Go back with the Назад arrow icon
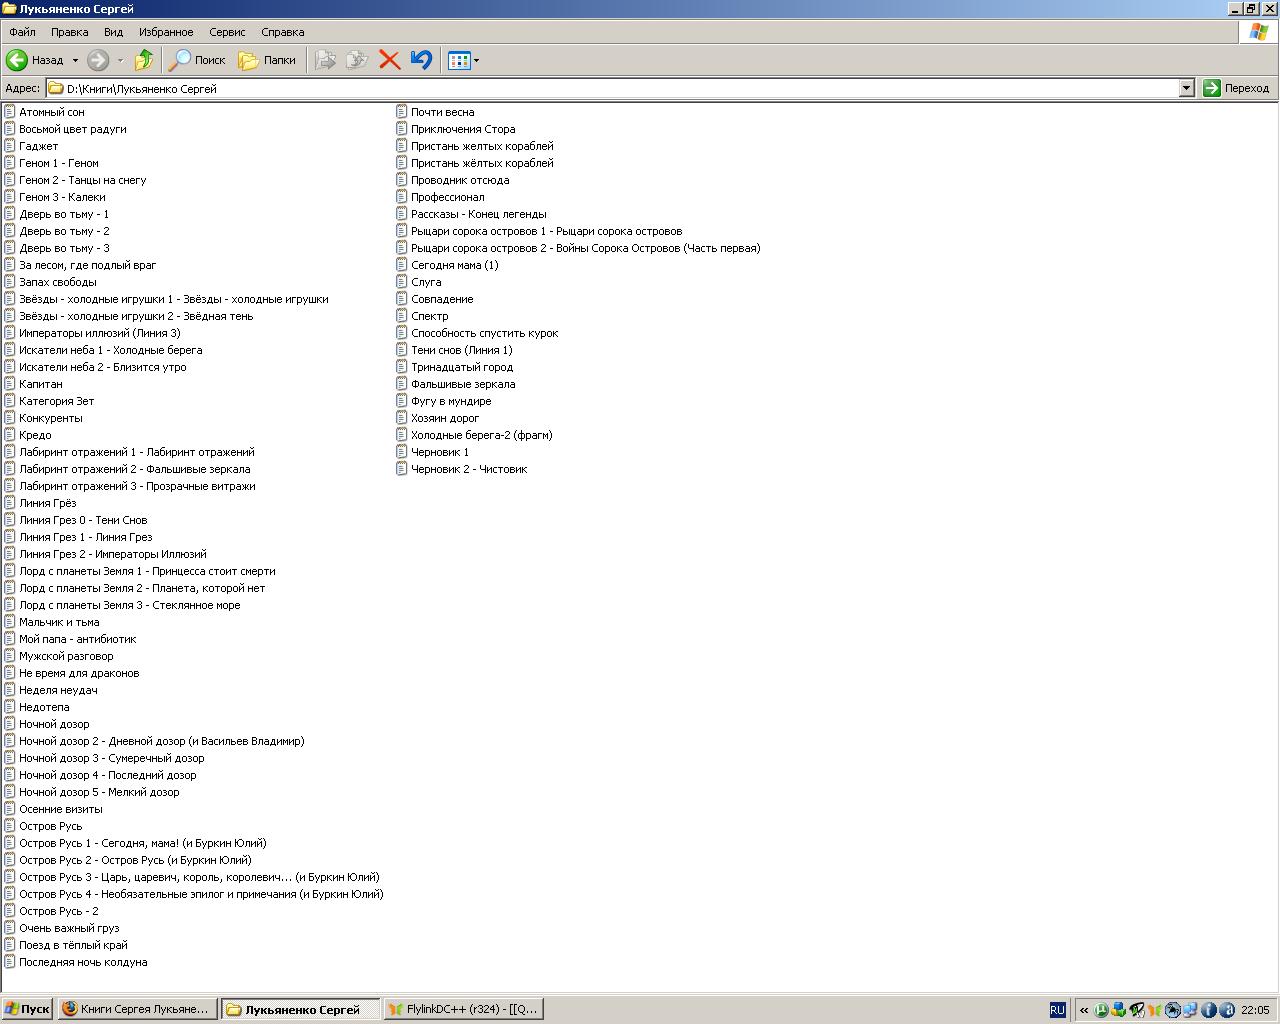 pos(17,60)
